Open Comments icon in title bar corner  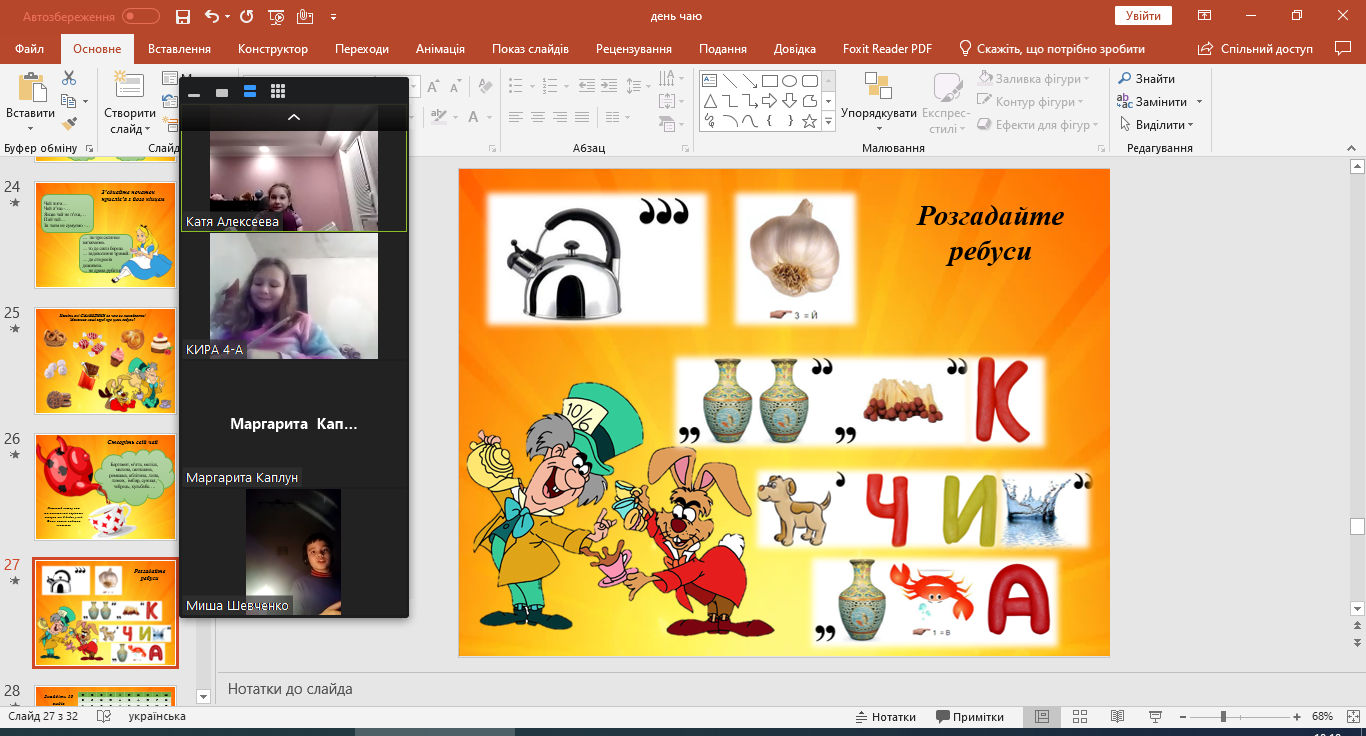click(1343, 48)
